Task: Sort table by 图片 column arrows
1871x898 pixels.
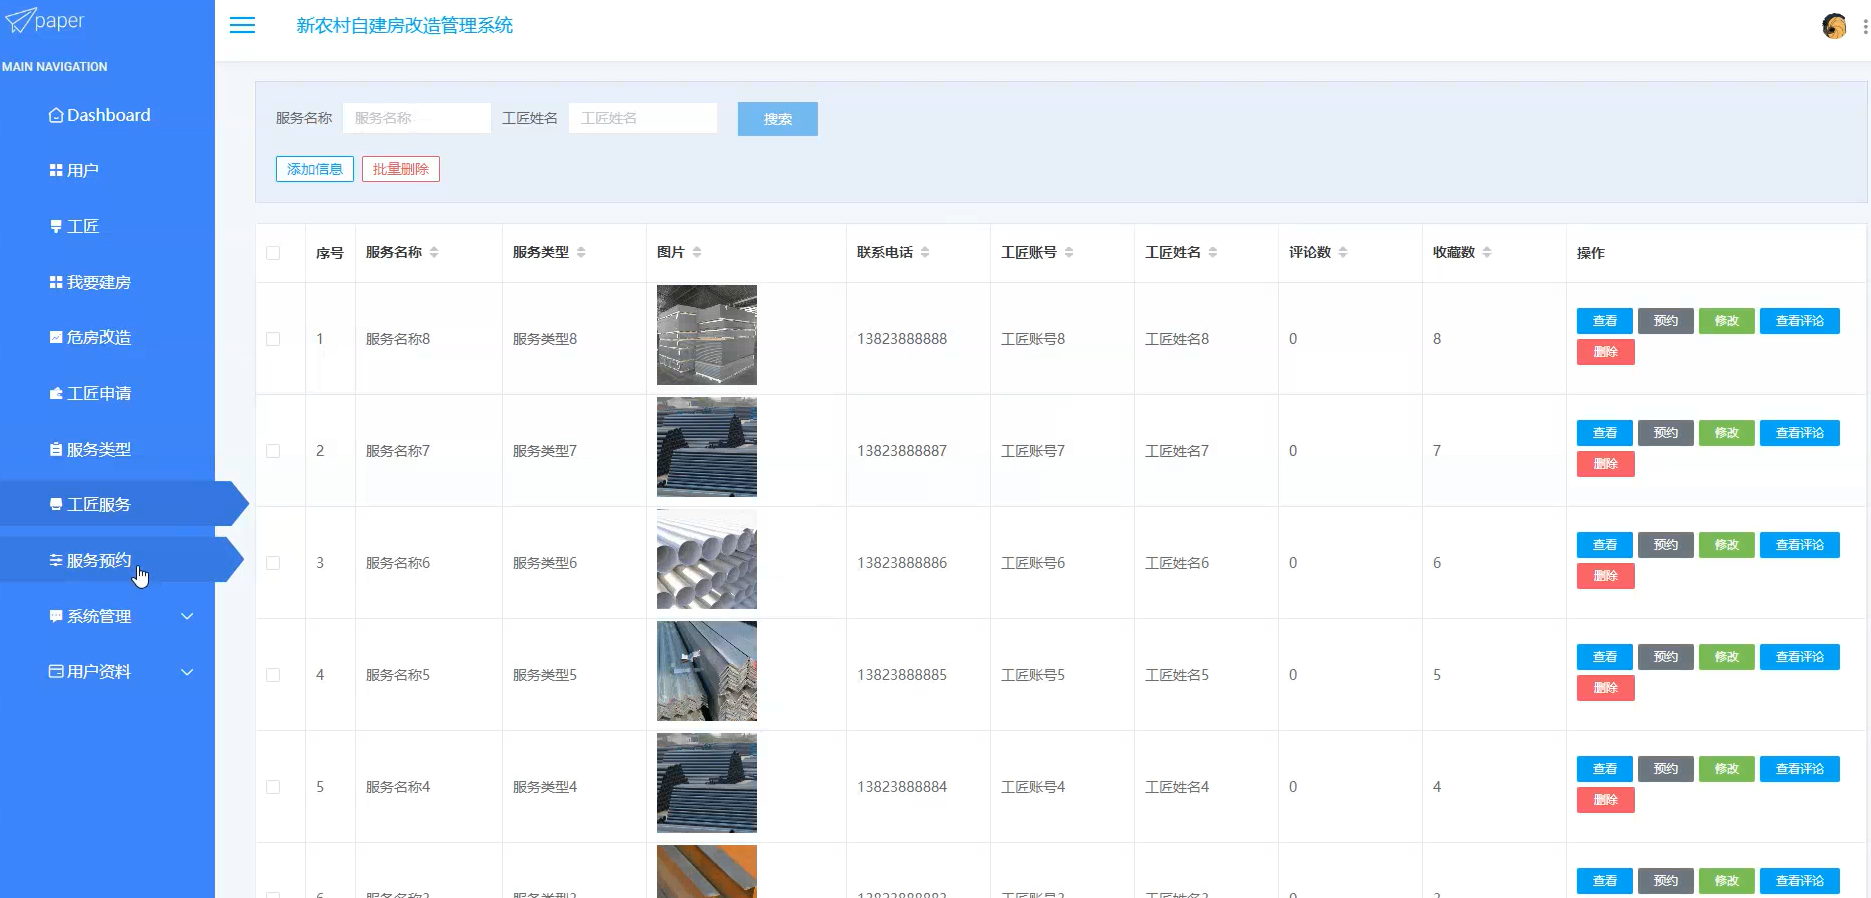Action: (697, 253)
